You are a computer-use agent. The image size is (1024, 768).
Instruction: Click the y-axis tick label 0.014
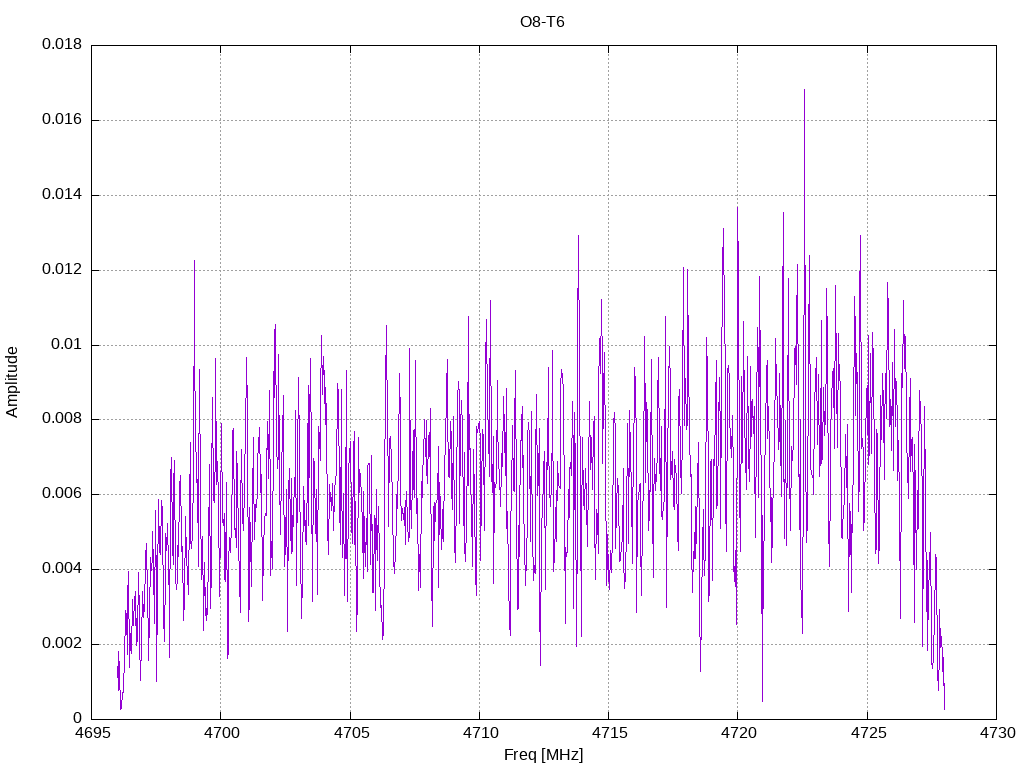pos(62,195)
